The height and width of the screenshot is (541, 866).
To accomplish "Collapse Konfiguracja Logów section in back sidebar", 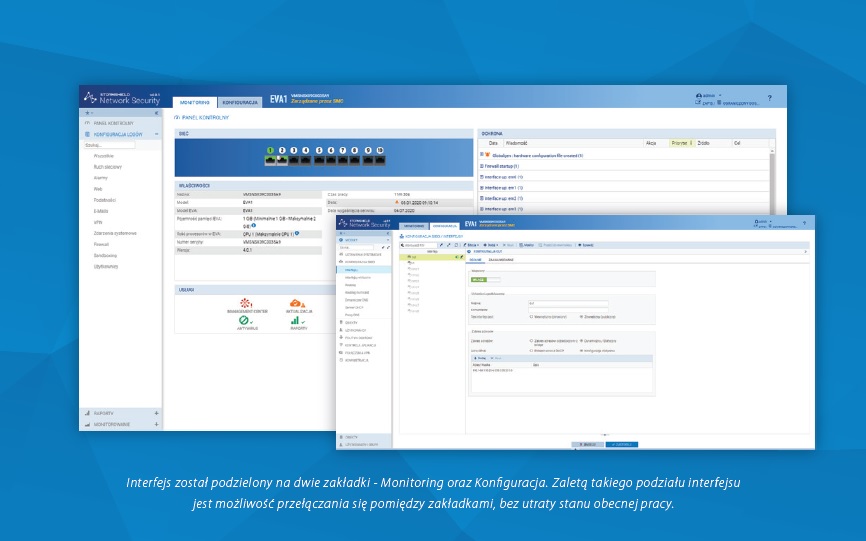I will point(156,134).
